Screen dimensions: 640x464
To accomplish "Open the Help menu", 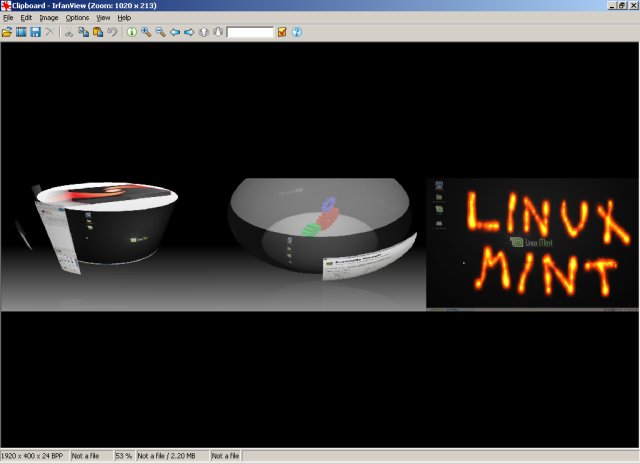I will 124,18.
